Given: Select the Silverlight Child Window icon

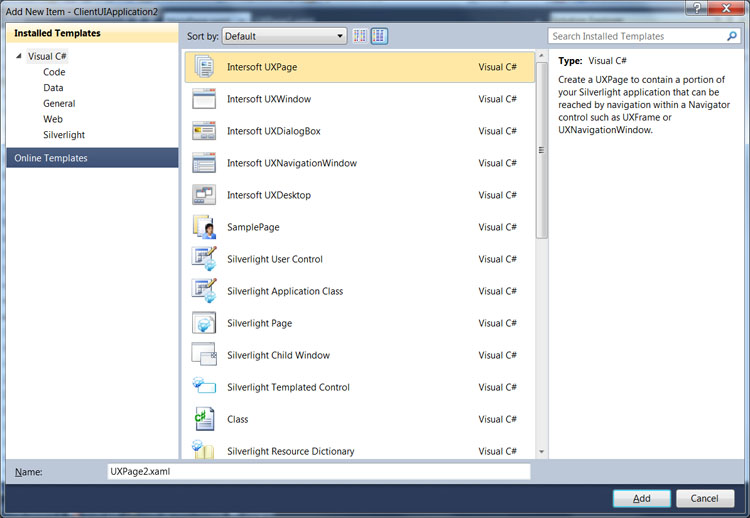Looking at the screenshot, I should point(204,355).
